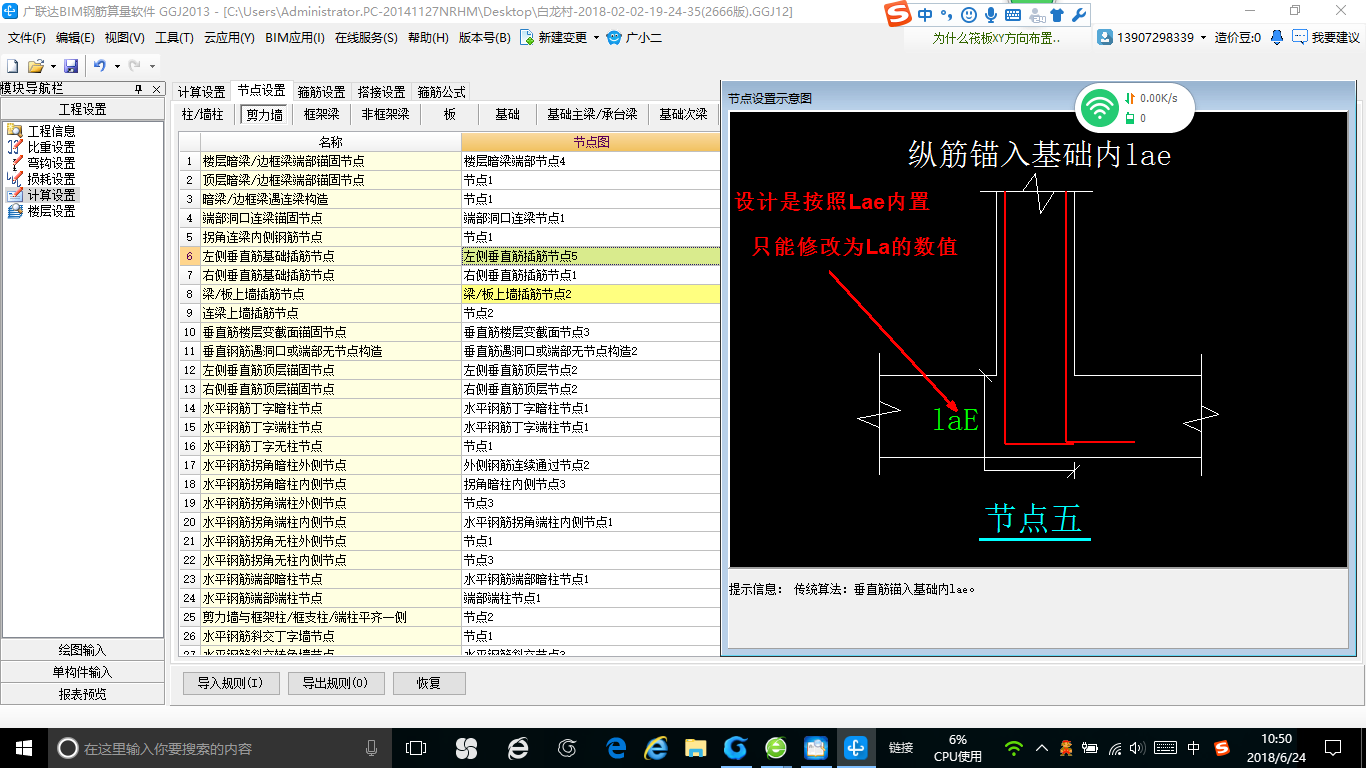Click the 导入规则(I) button
Viewport: 1366px width, 768px height.
[231, 684]
